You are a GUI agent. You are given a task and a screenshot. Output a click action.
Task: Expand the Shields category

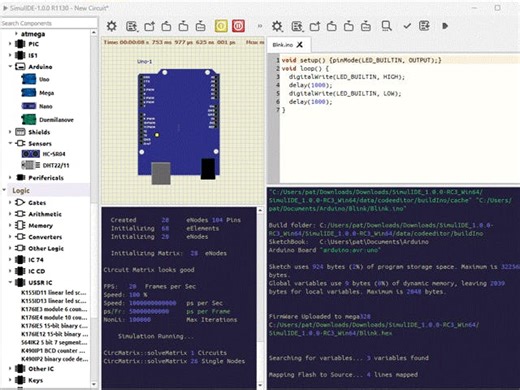click(10, 132)
